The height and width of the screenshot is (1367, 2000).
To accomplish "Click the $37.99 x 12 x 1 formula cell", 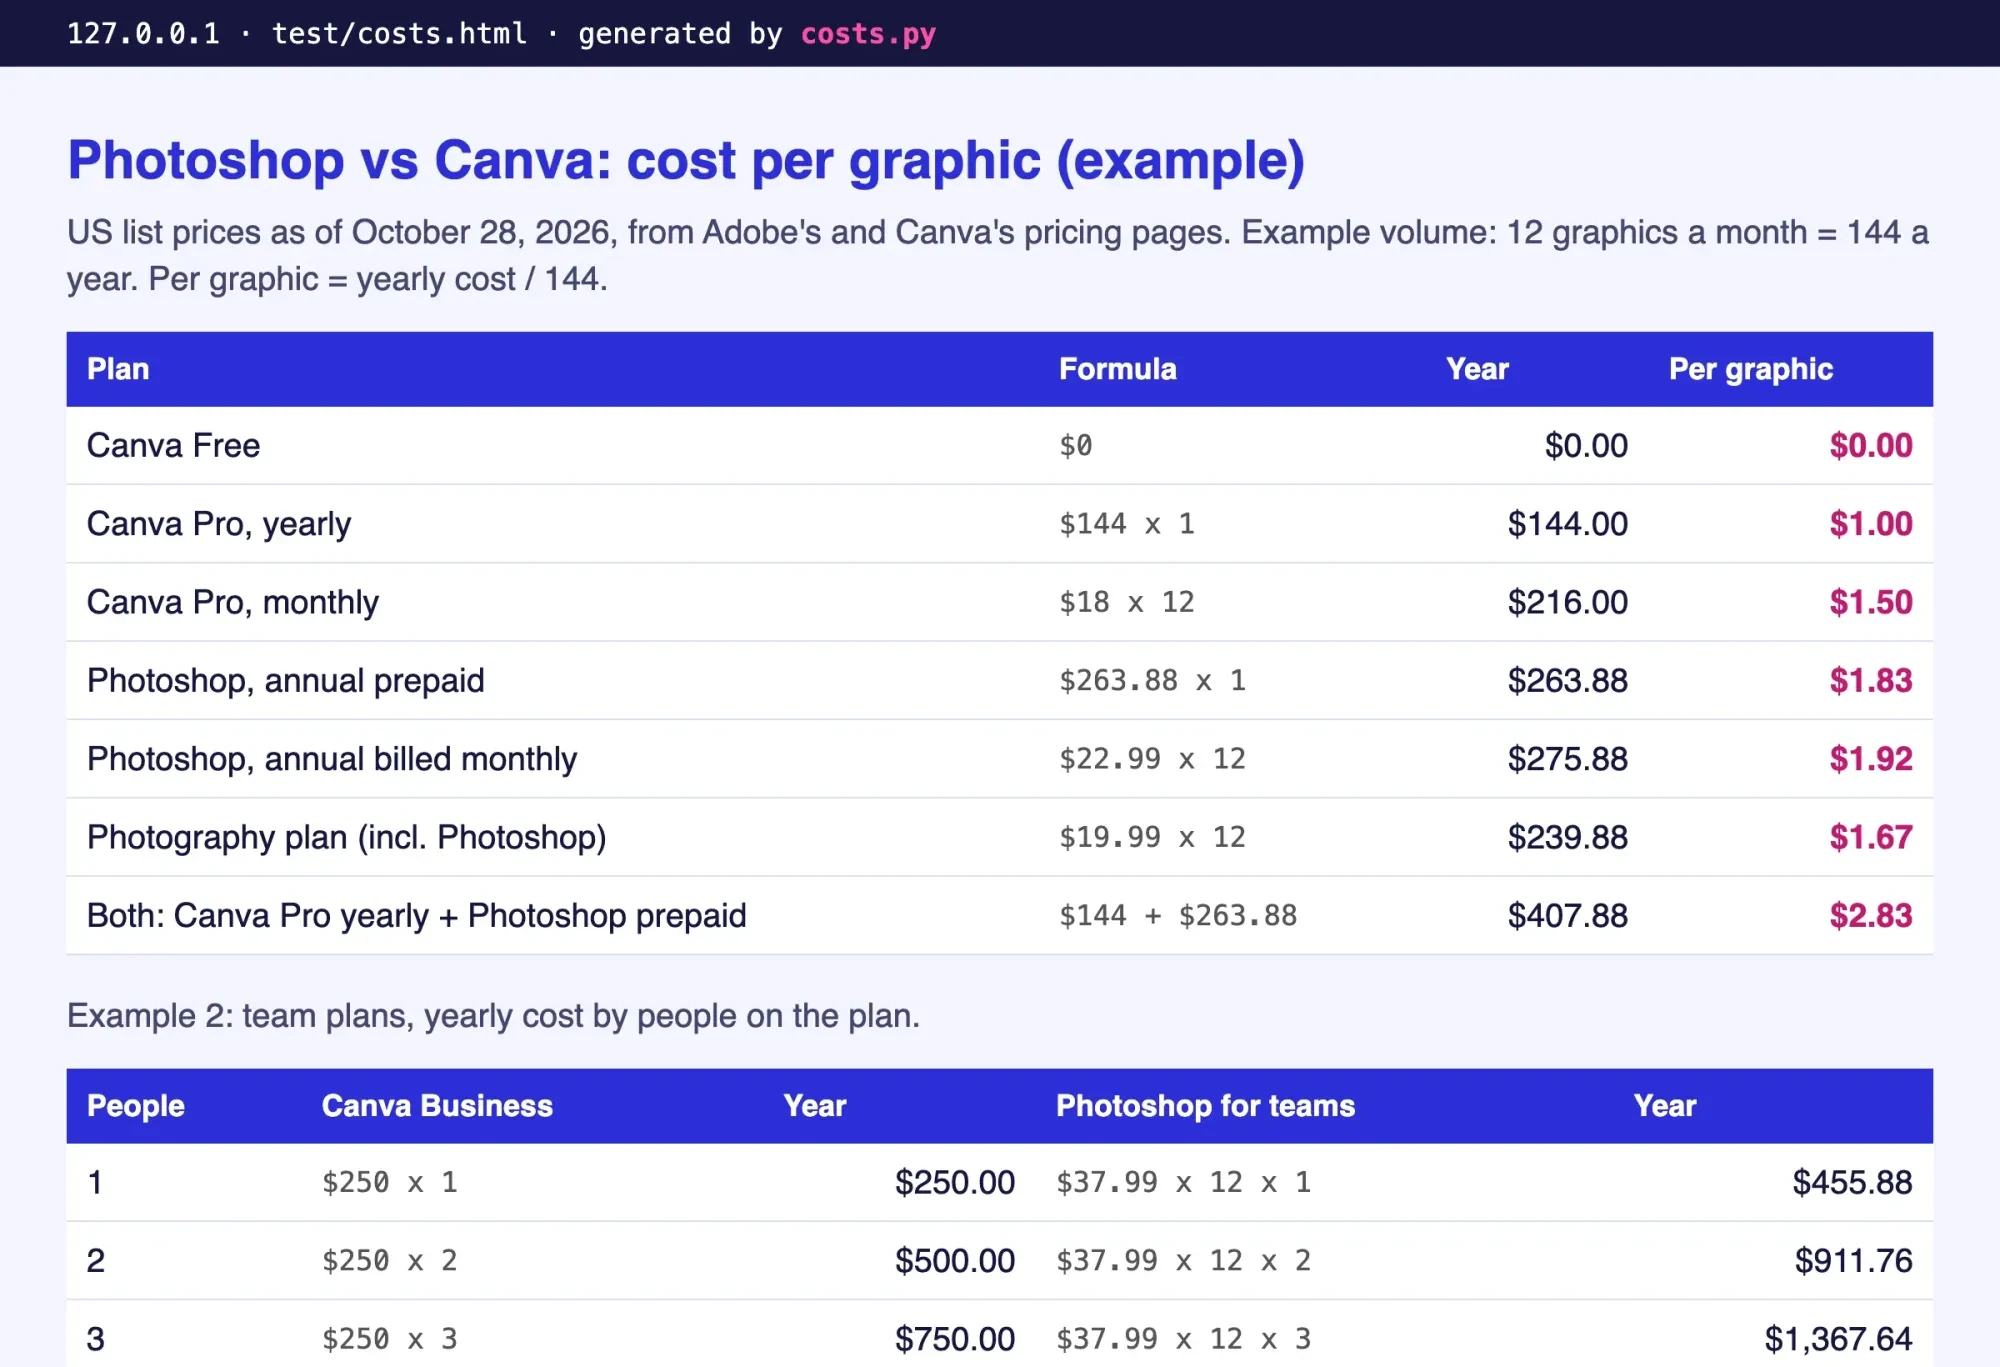I will click(1183, 1183).
